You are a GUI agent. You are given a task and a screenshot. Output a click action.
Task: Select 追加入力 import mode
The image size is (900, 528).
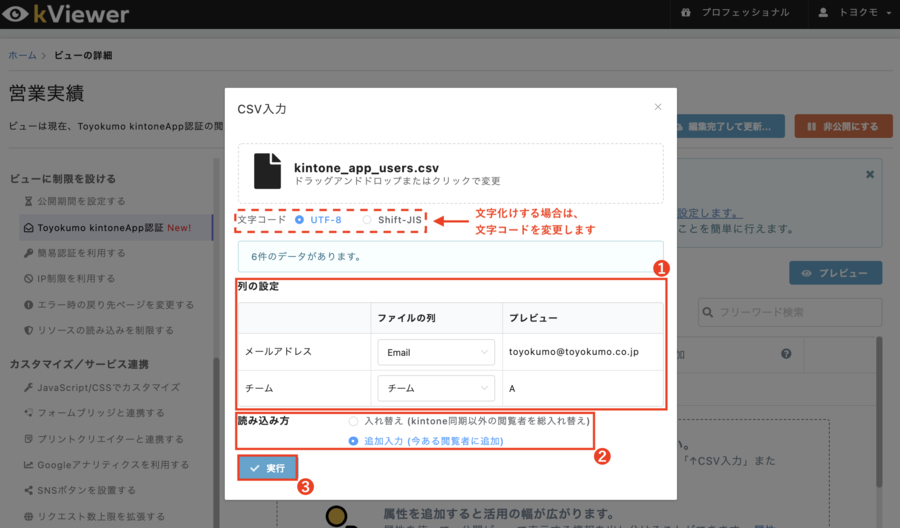(x=354, y=441)
